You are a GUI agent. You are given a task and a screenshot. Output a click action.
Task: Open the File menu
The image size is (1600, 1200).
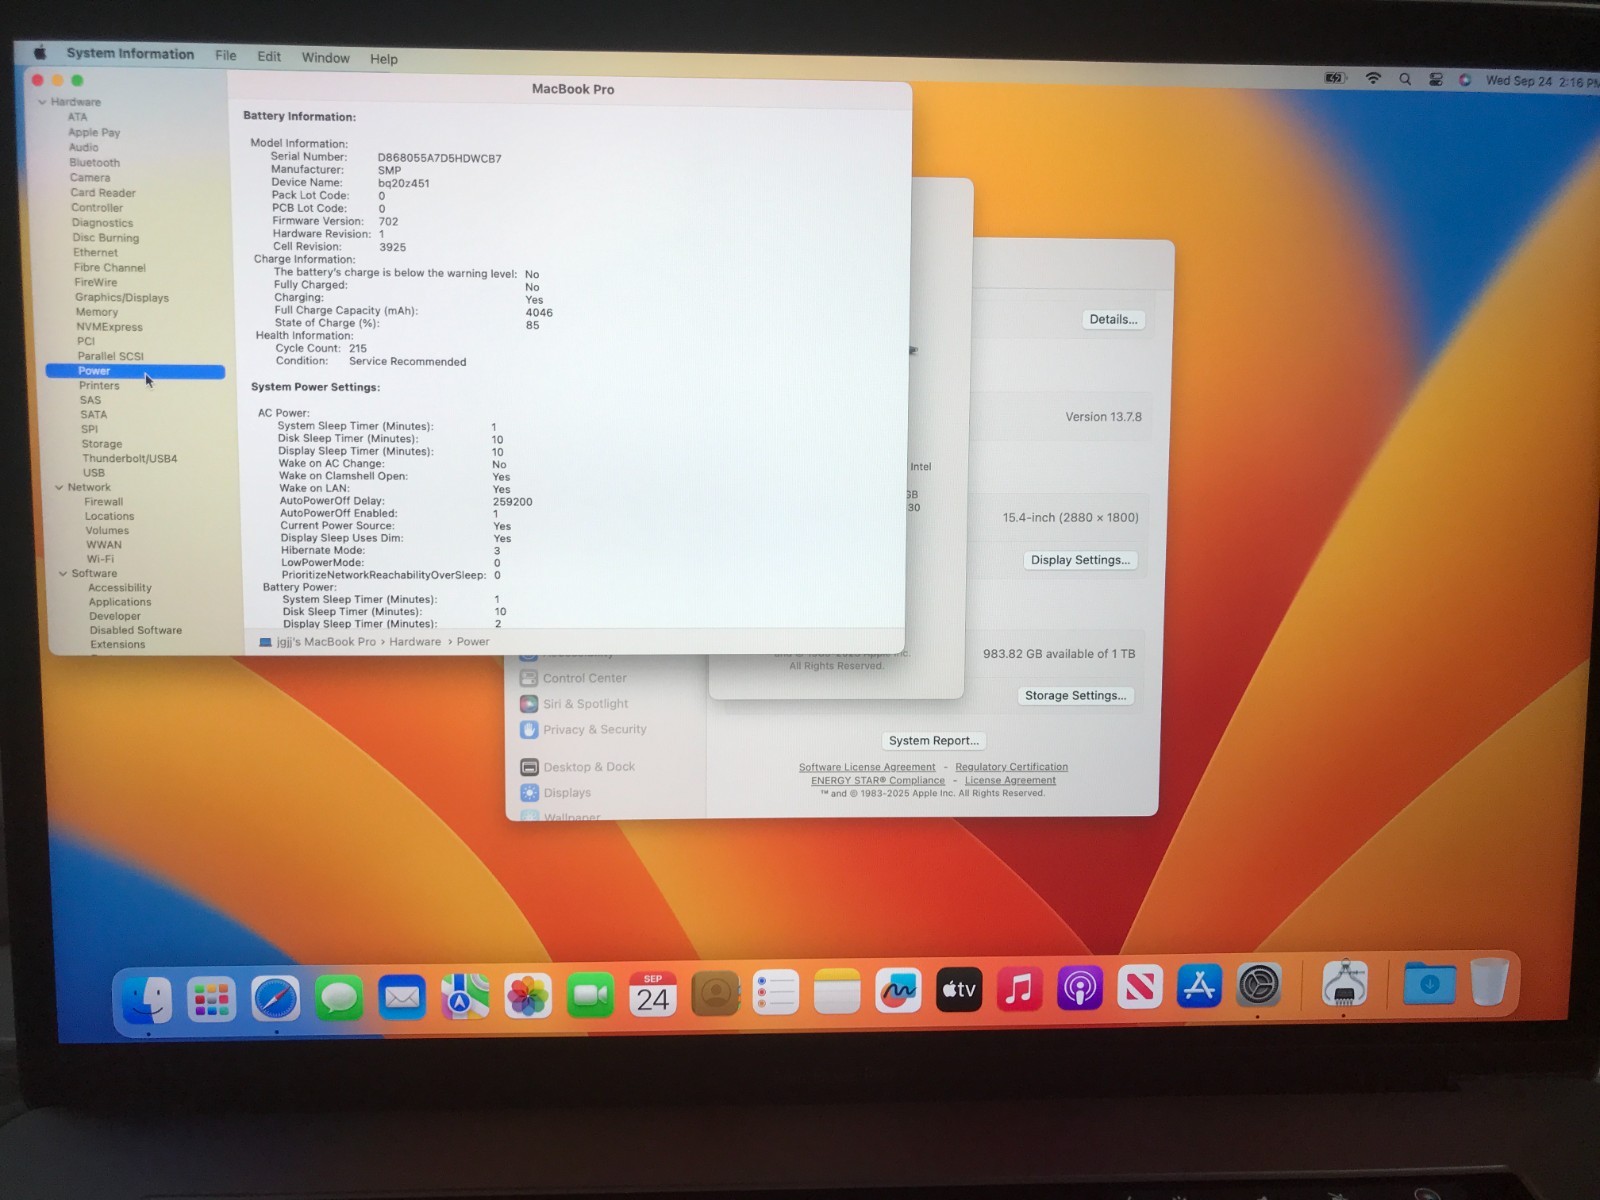click(226, 56)
